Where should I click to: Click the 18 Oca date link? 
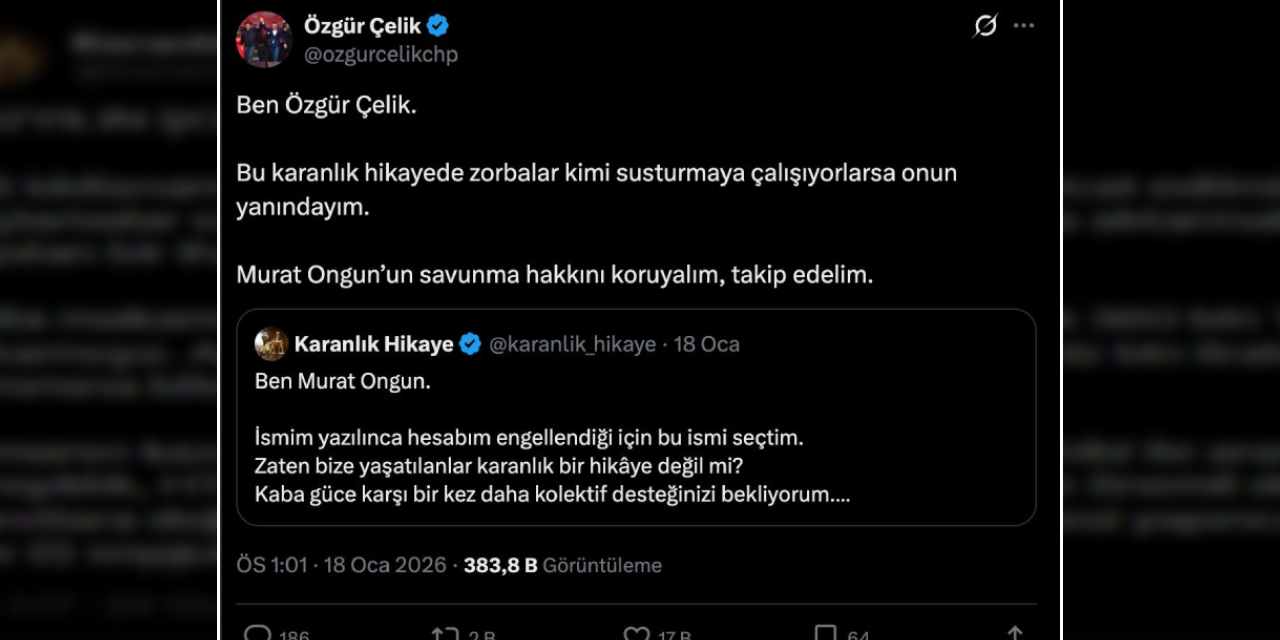(706, 344)
